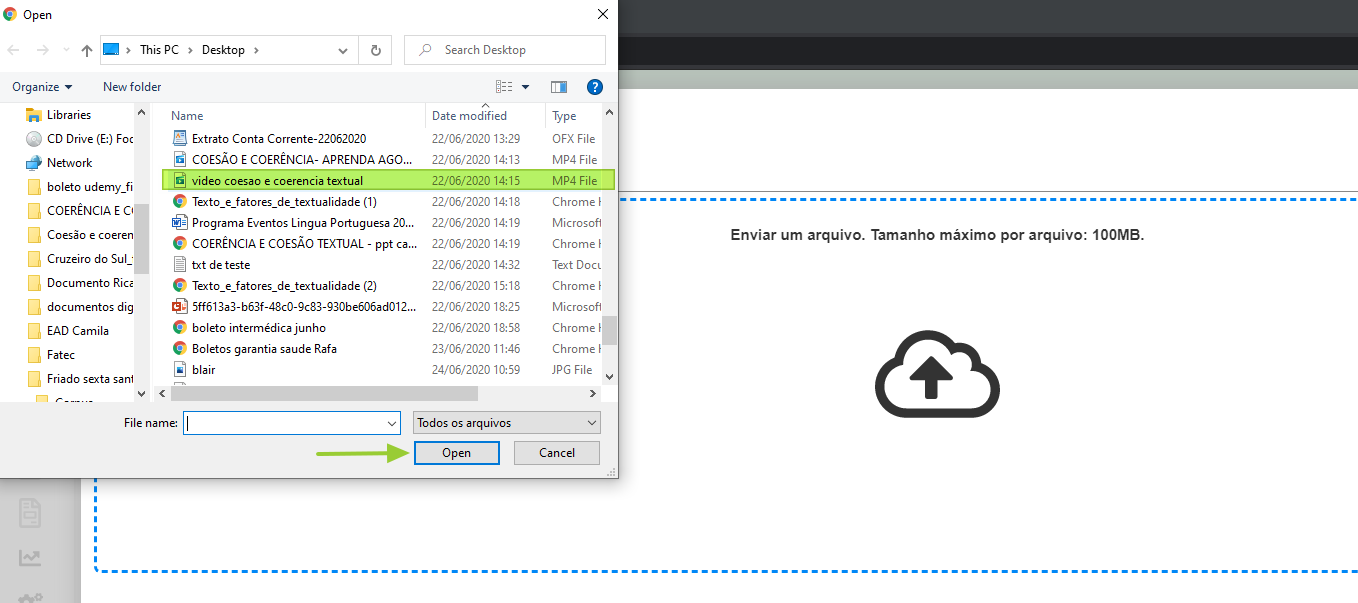
Task: Open the Fatec folder in sidebar
Action: (50, 355)
